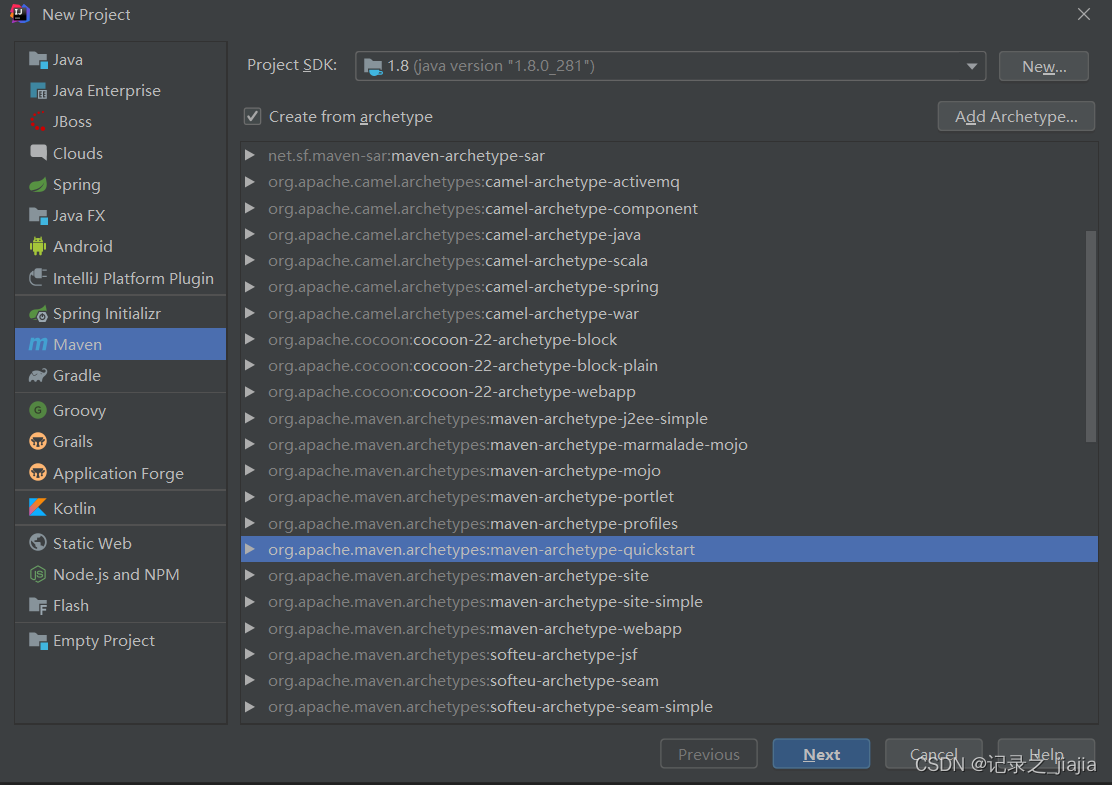Click the Maven m icon
Screen dimensions: 1112x785
(x=38, y=345)
